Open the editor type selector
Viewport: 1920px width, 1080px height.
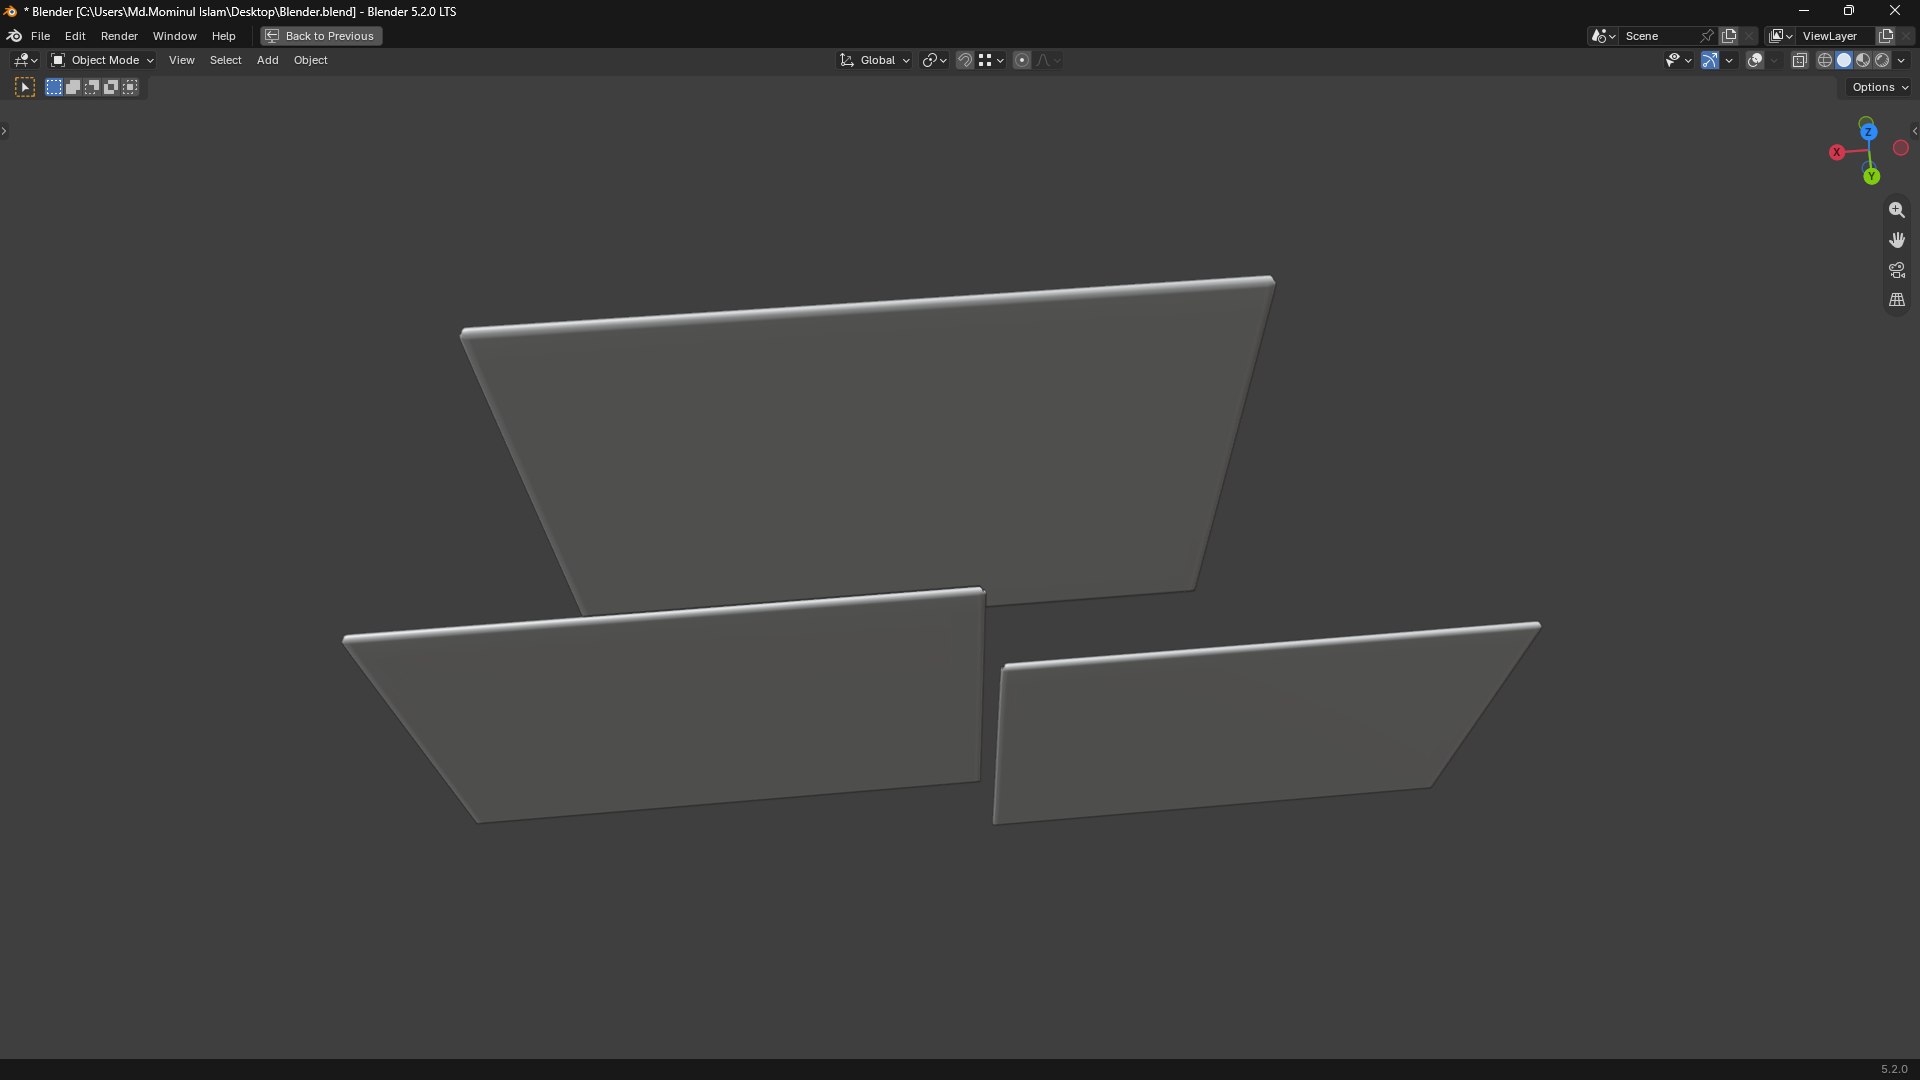[25, 60]
